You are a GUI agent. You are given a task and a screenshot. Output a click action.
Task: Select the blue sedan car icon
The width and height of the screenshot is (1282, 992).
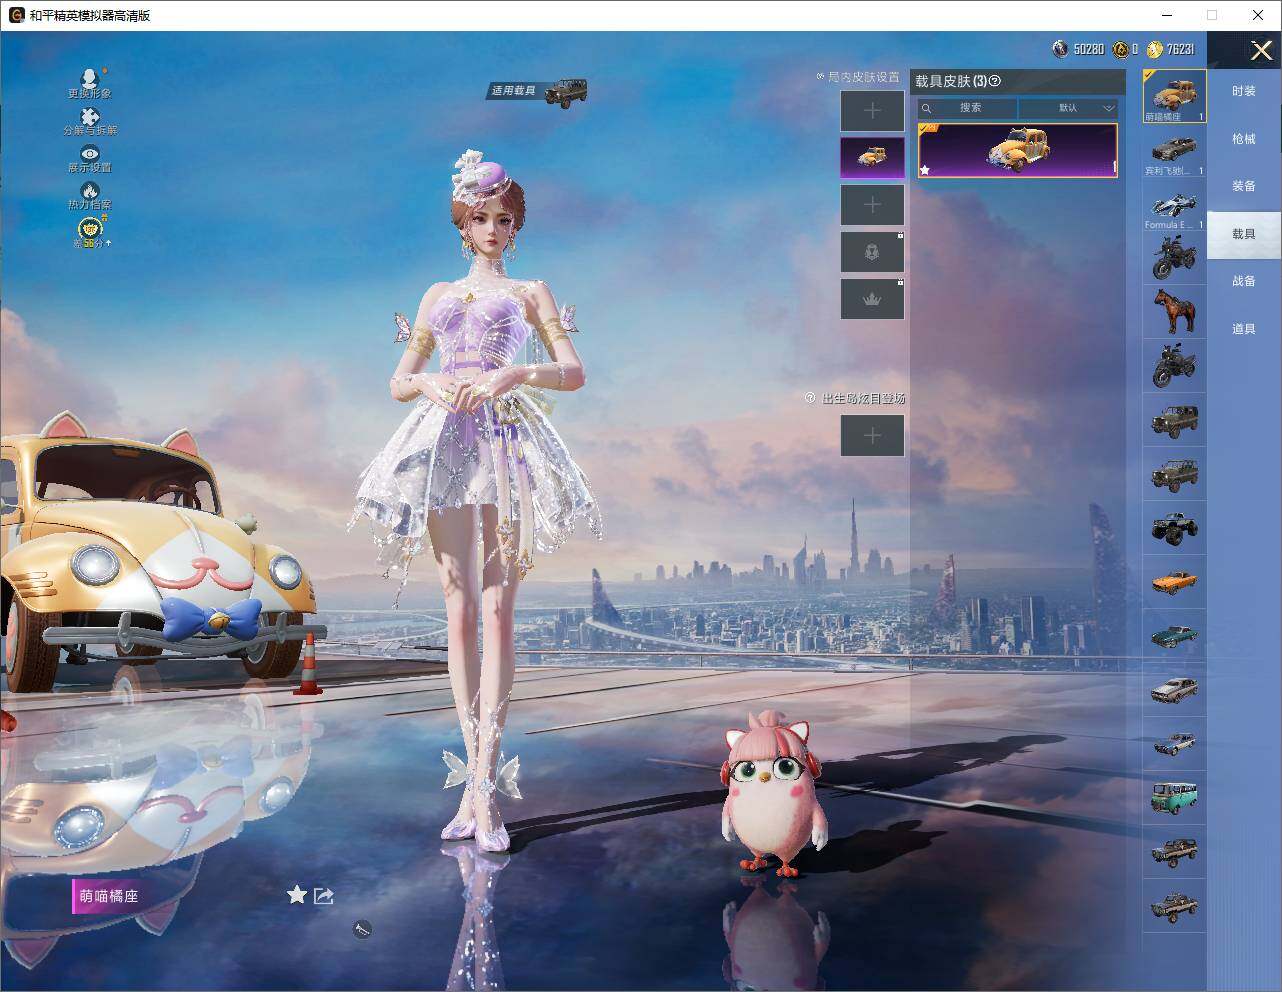coord(1175,743)
